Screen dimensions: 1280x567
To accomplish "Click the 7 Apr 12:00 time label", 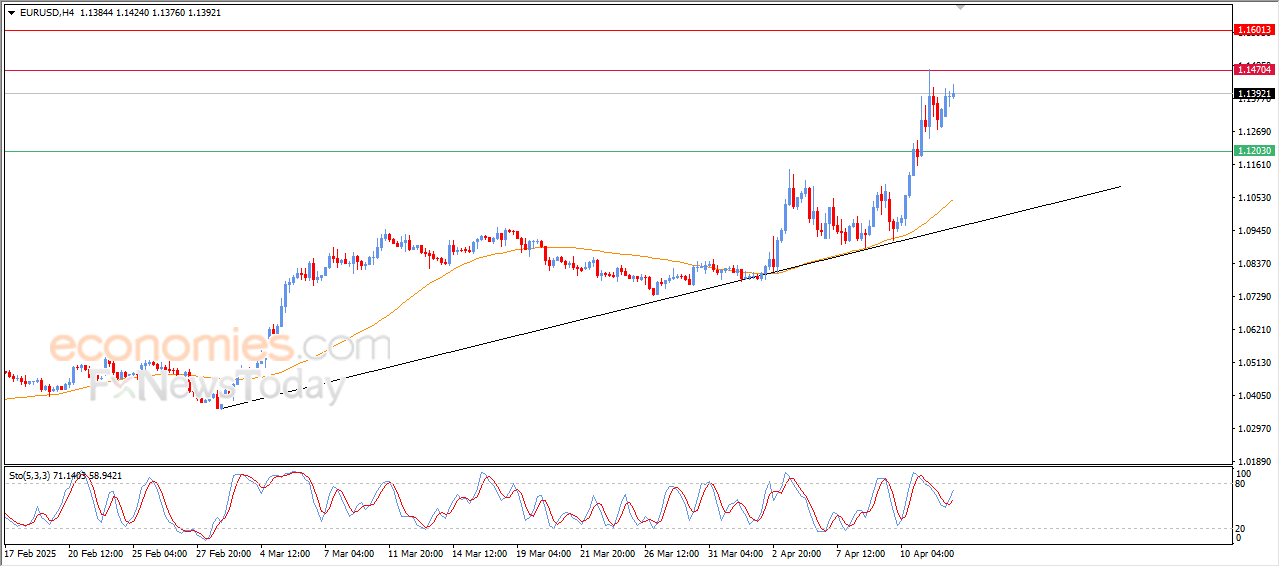I will click(x=861, y=553).
